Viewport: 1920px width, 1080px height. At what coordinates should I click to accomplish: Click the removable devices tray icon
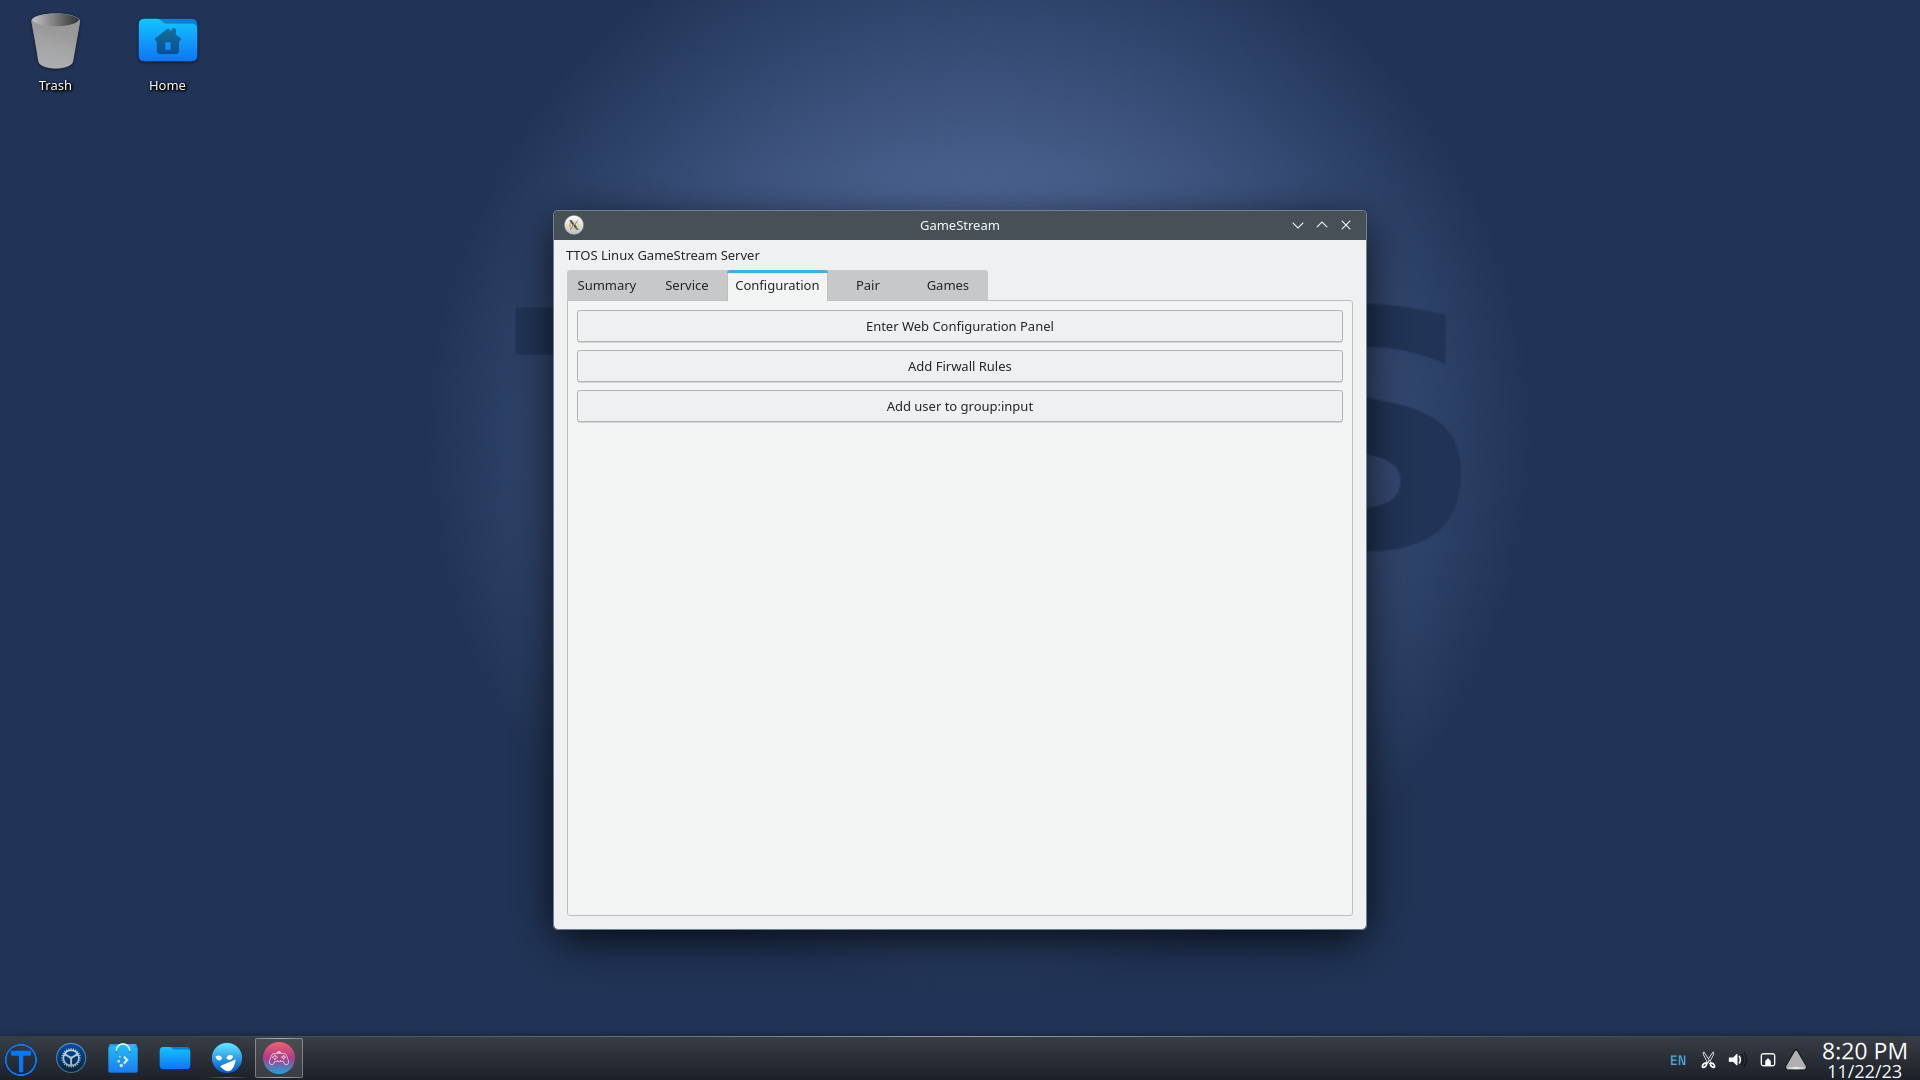pos(1767,1060)
